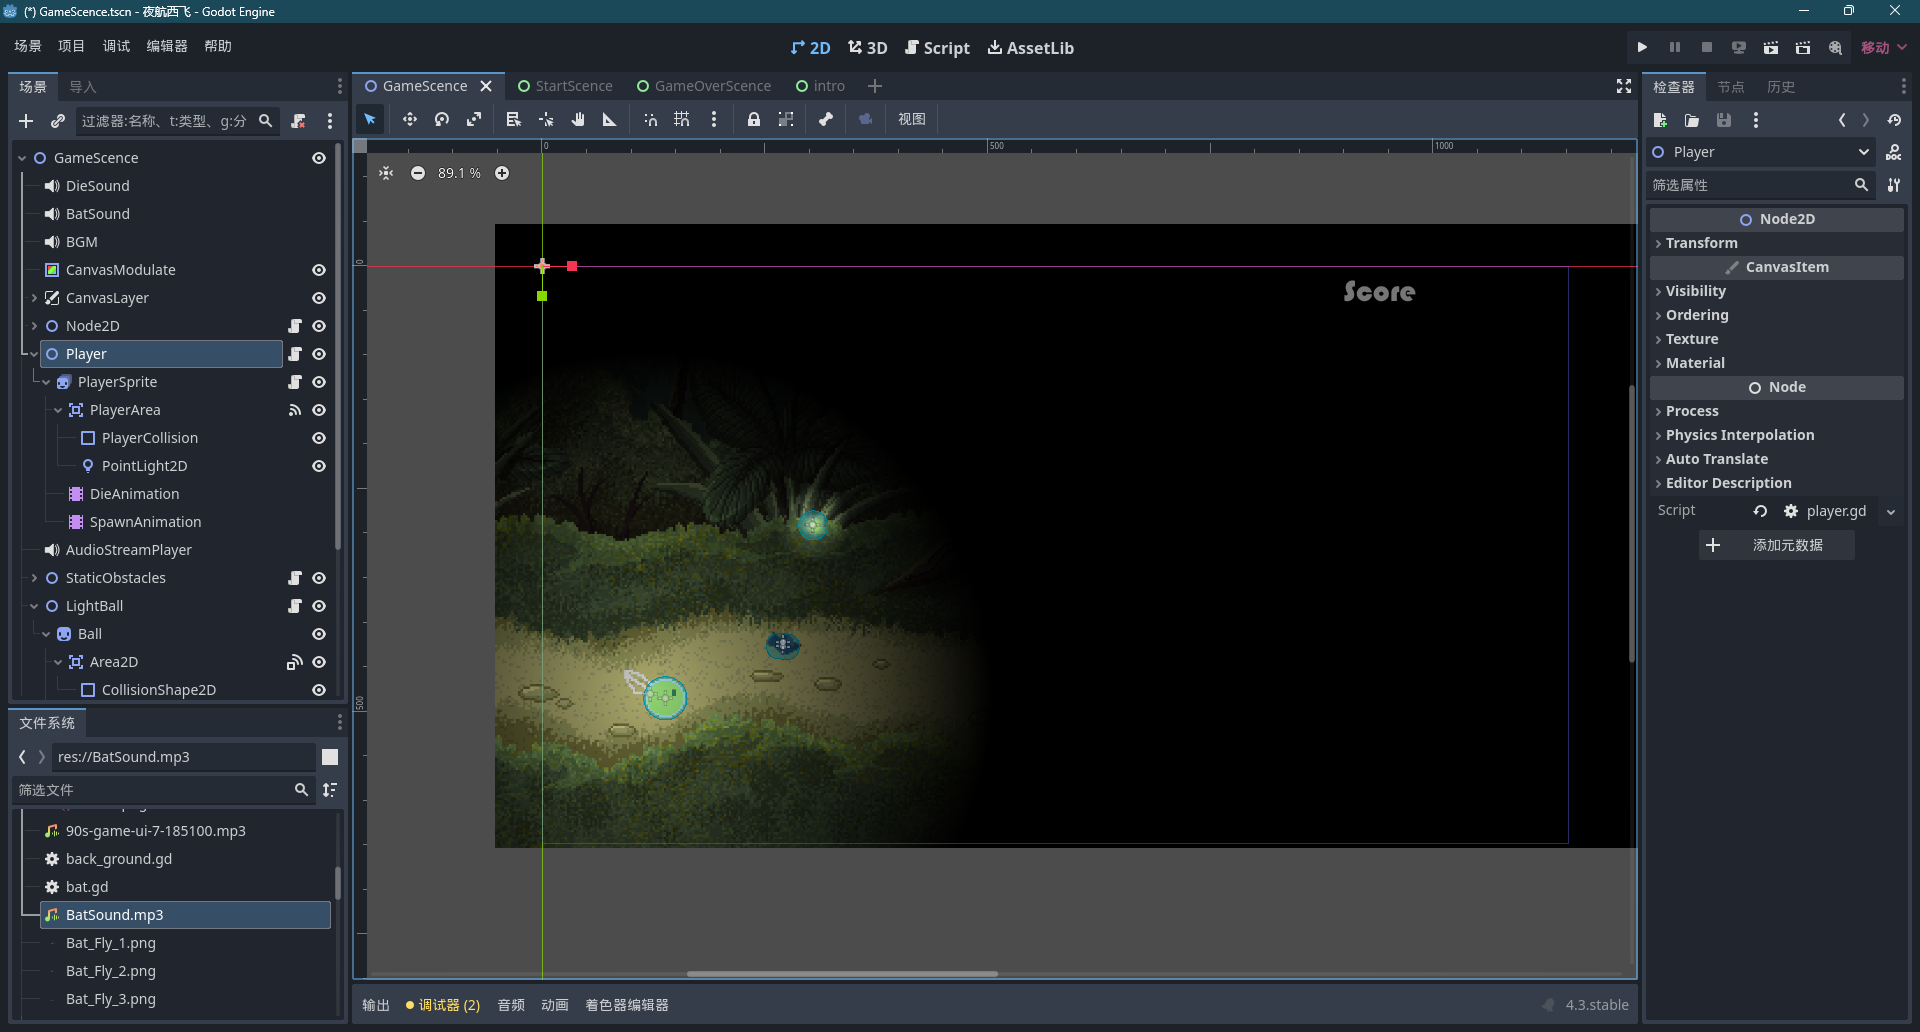Zoom out the 2D viewport
The width and height of the screenshot is (1920, 1032).
418,173
